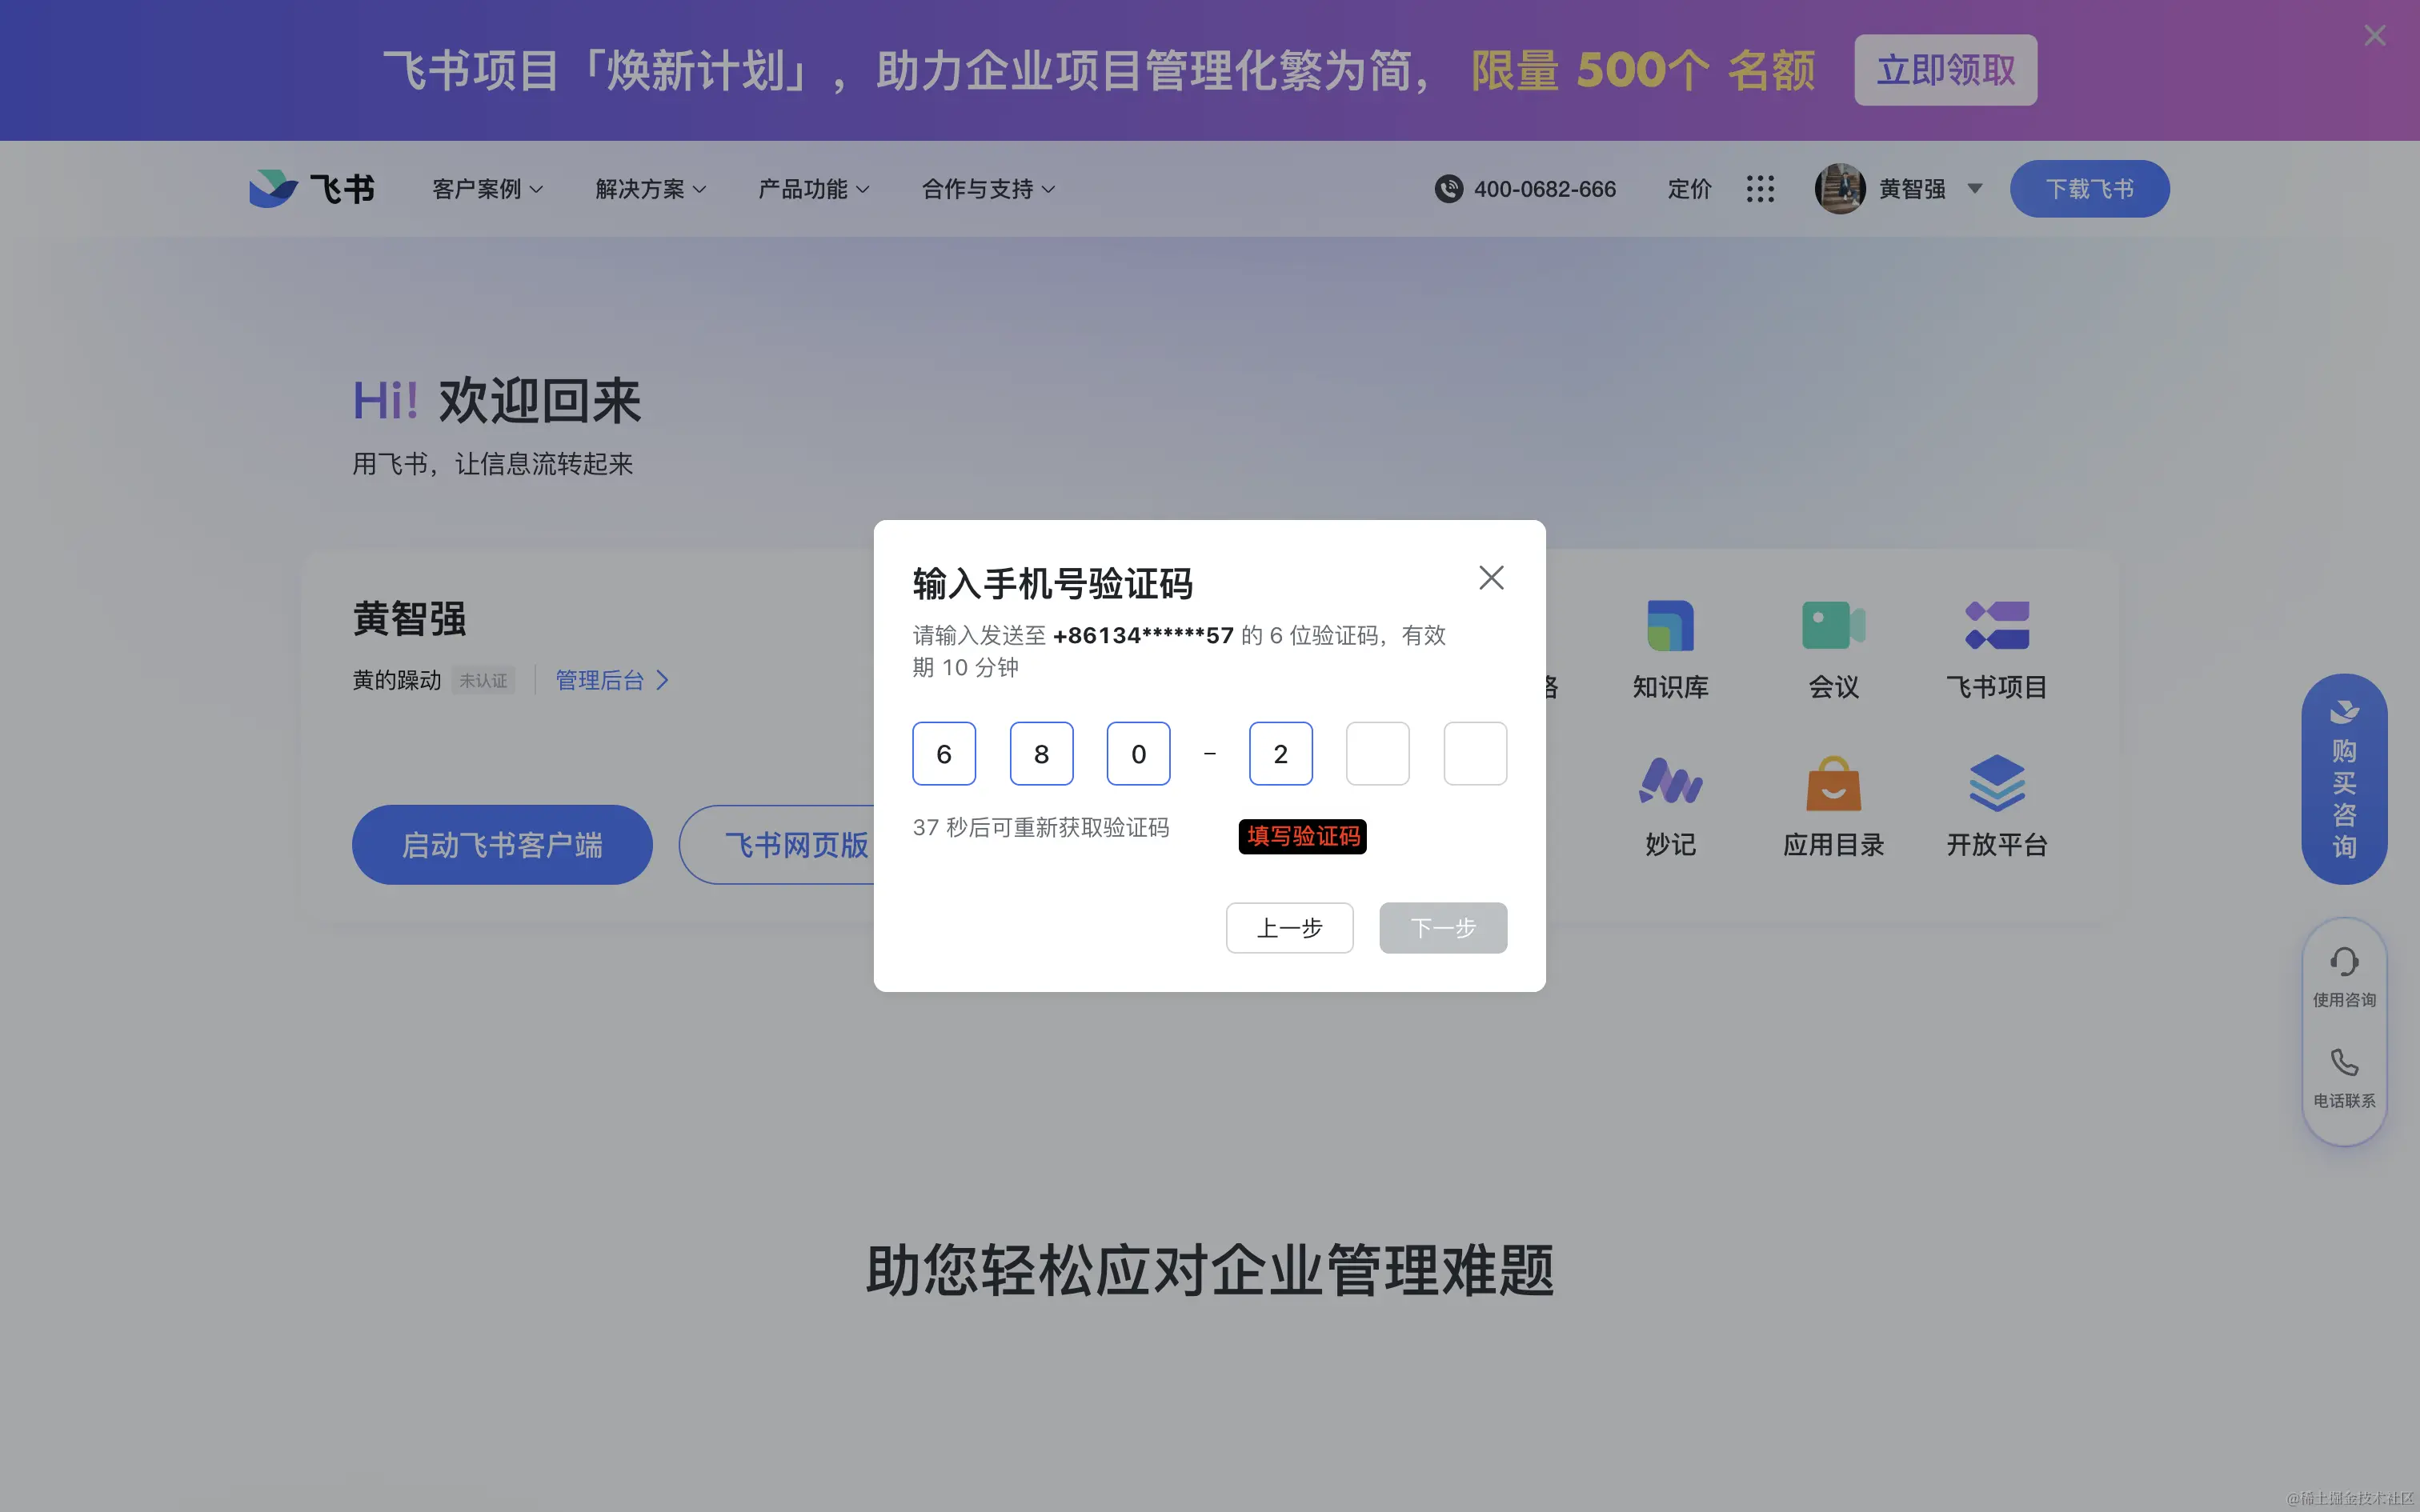Click the 立即领取 banner button
The image size is (2420, 1512).
tap(1945, 70)
